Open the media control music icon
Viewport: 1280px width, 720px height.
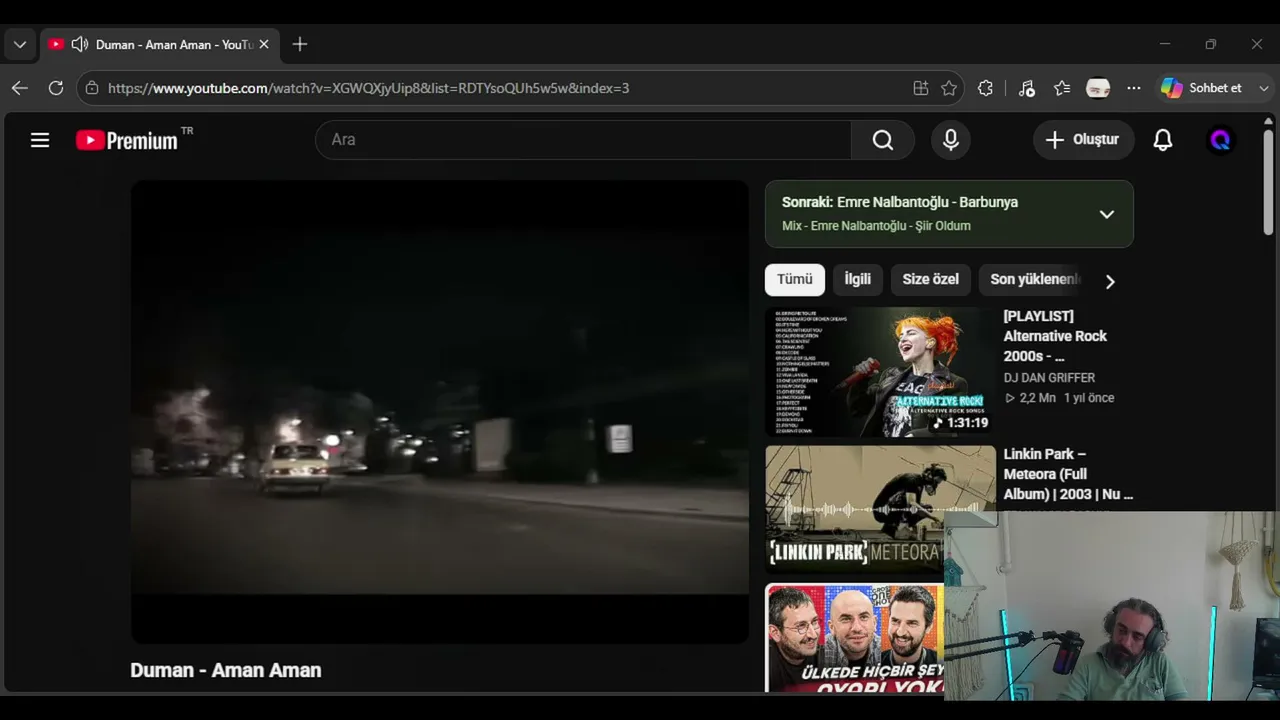click(1026, 88)
